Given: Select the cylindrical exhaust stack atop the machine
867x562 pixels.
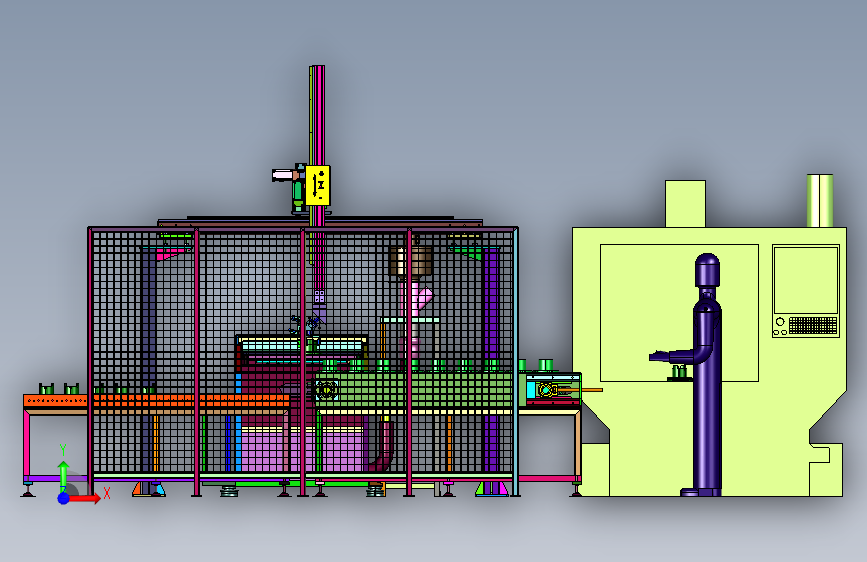Looking at the screenshot, I should pyautogui.click(x=820, y=200).
